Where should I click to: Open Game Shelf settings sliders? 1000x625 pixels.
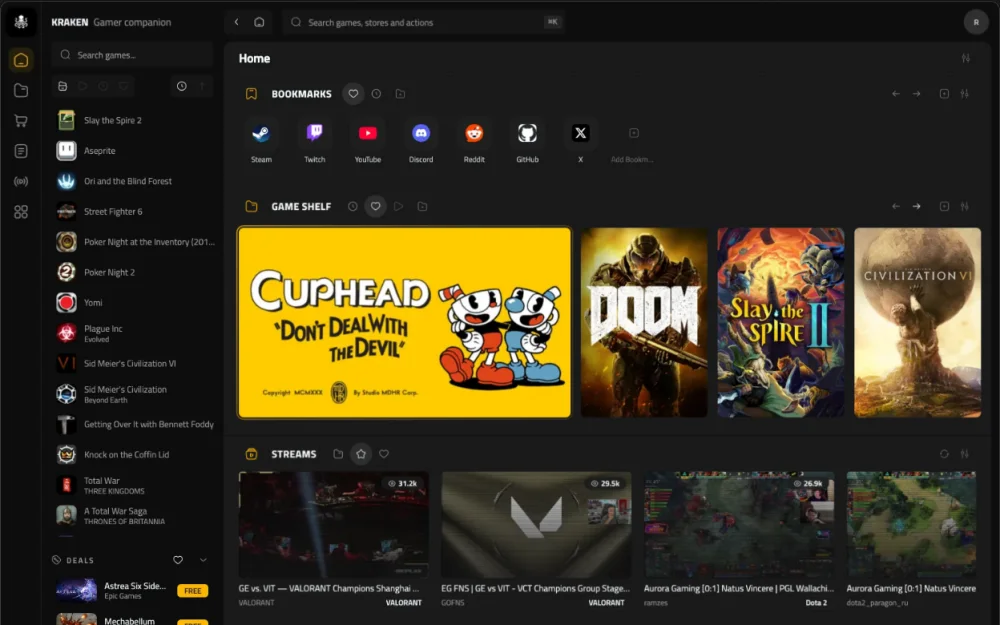[x=965, y=207]
